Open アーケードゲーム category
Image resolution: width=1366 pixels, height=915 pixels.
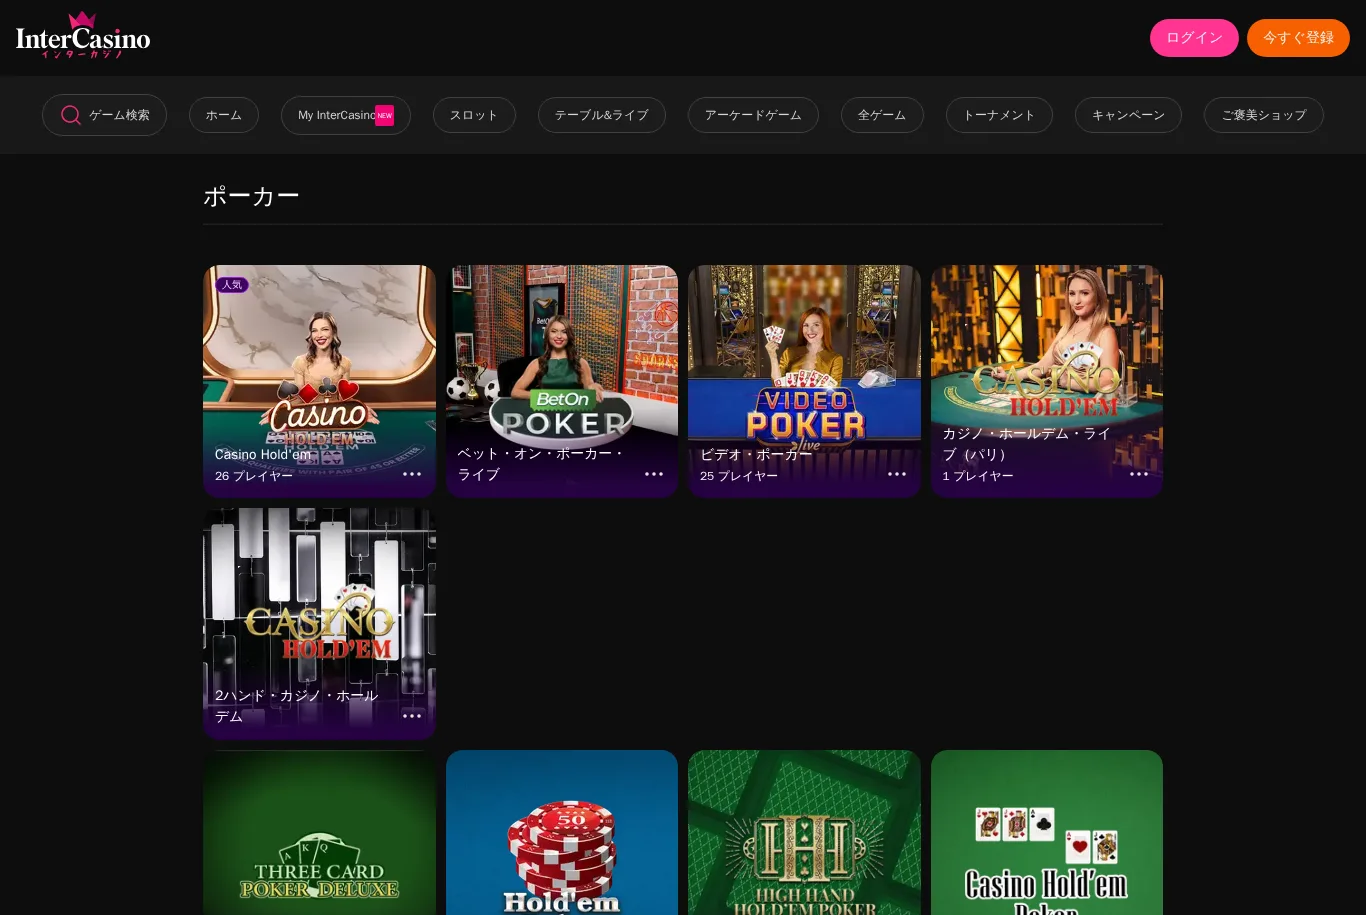point(753,115)
